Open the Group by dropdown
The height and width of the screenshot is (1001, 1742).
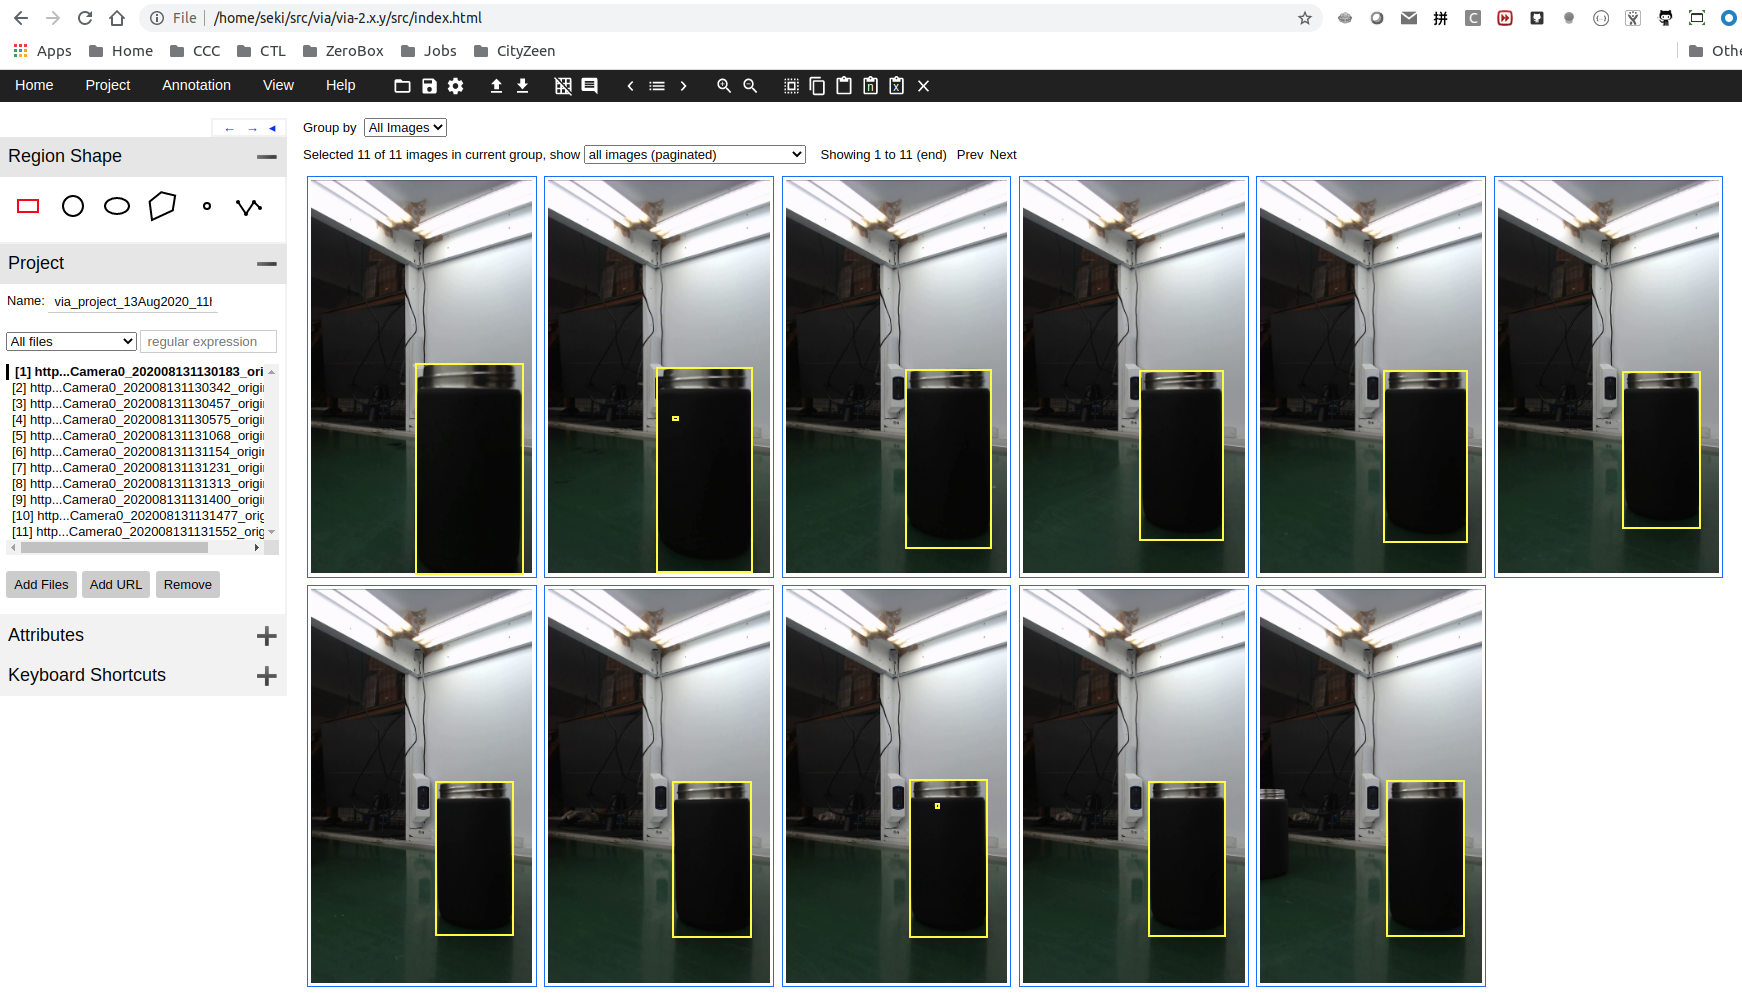[x=405, y=127]
